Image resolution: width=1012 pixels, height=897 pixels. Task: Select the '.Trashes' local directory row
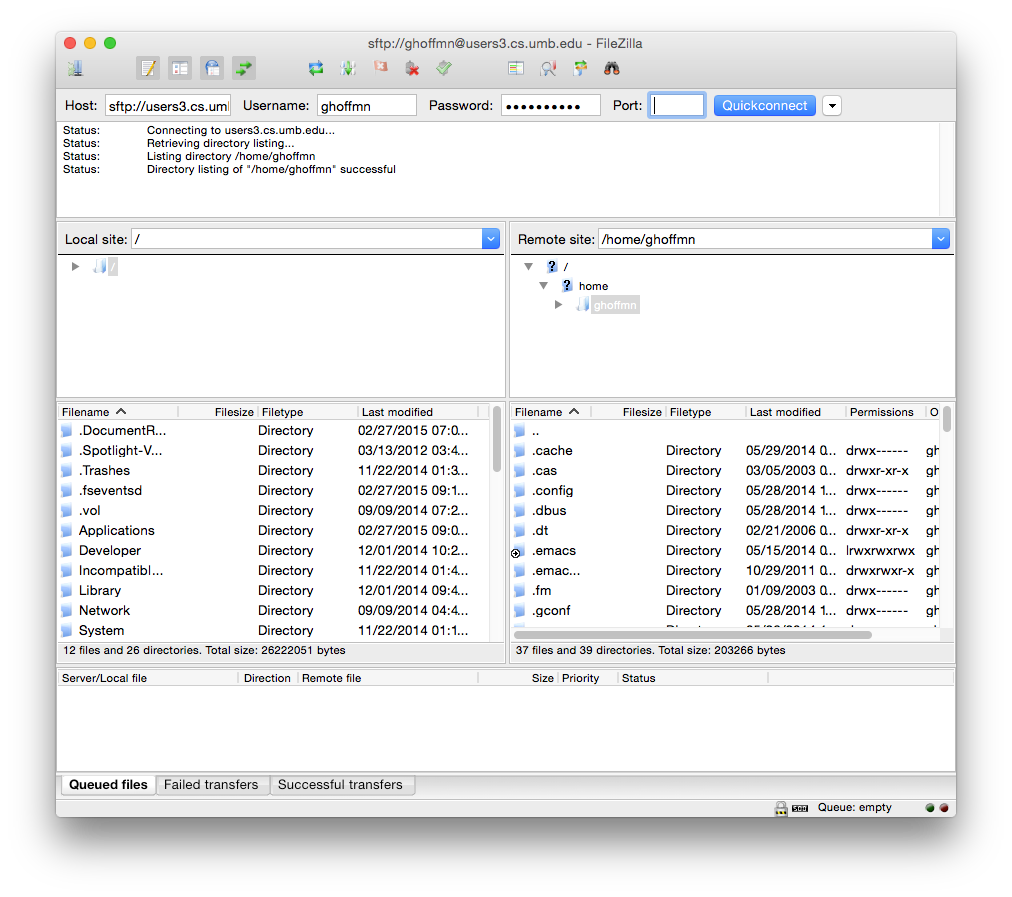pos(274,471)
